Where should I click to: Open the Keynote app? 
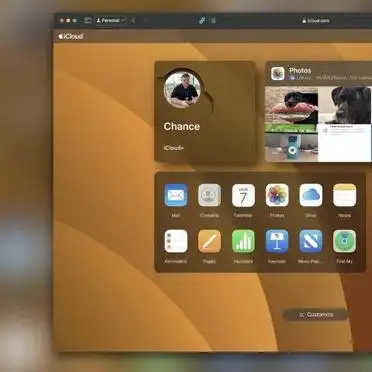277,241
